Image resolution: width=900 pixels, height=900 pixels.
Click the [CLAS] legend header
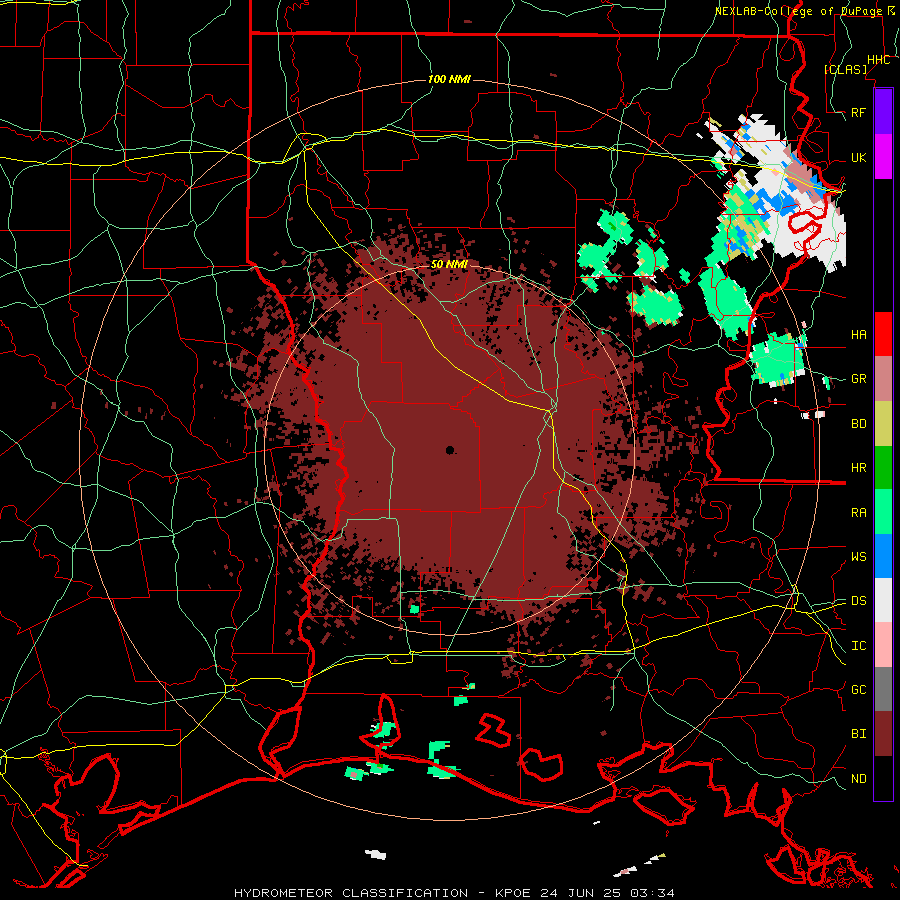pyautogui.click(x=845, y=69)
